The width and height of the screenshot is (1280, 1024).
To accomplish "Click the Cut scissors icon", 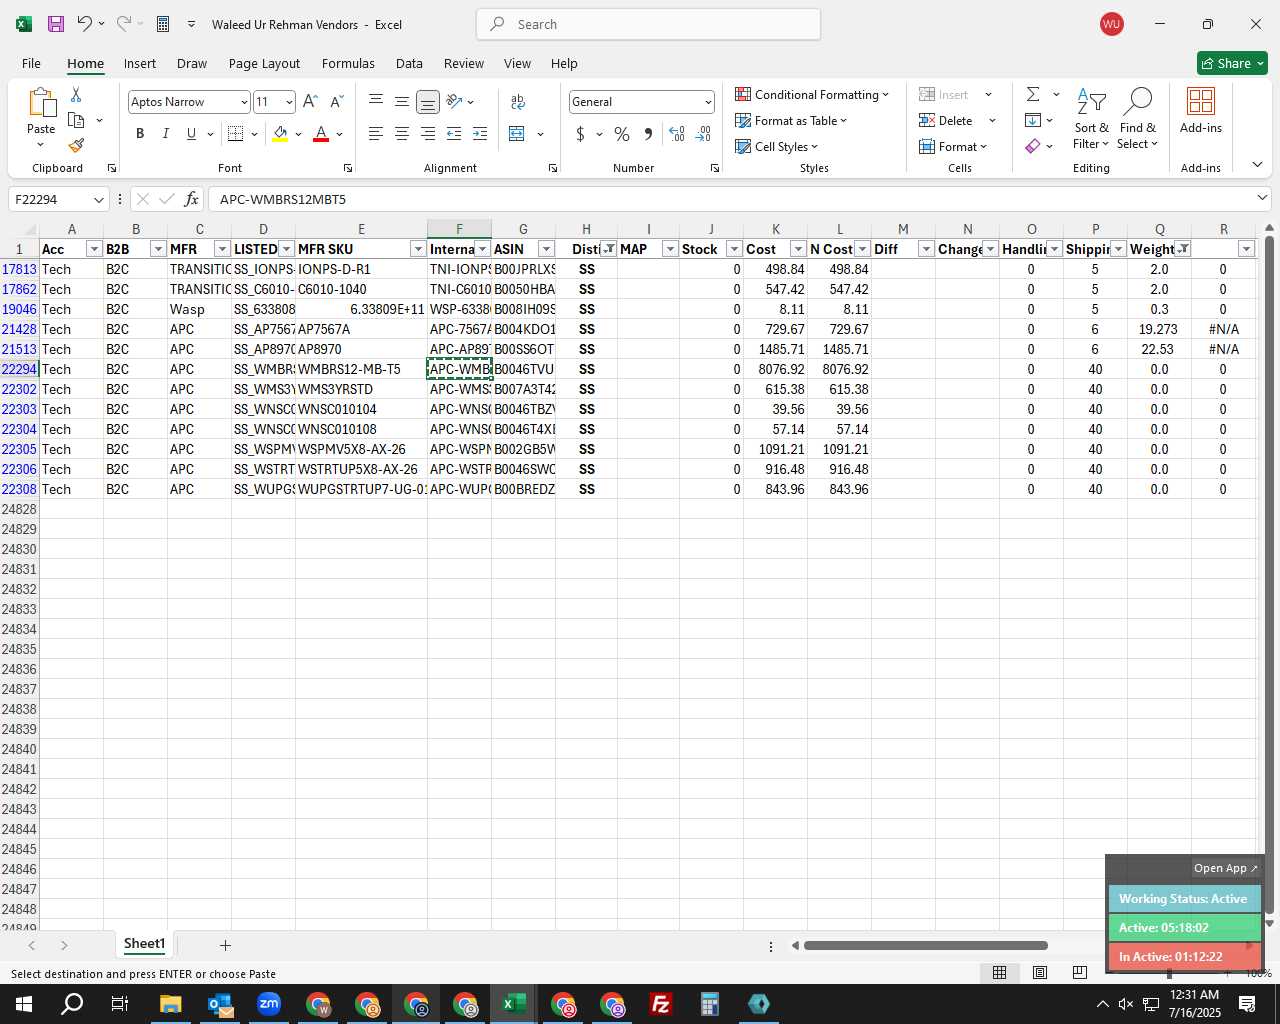I will [x=76, y=94].
